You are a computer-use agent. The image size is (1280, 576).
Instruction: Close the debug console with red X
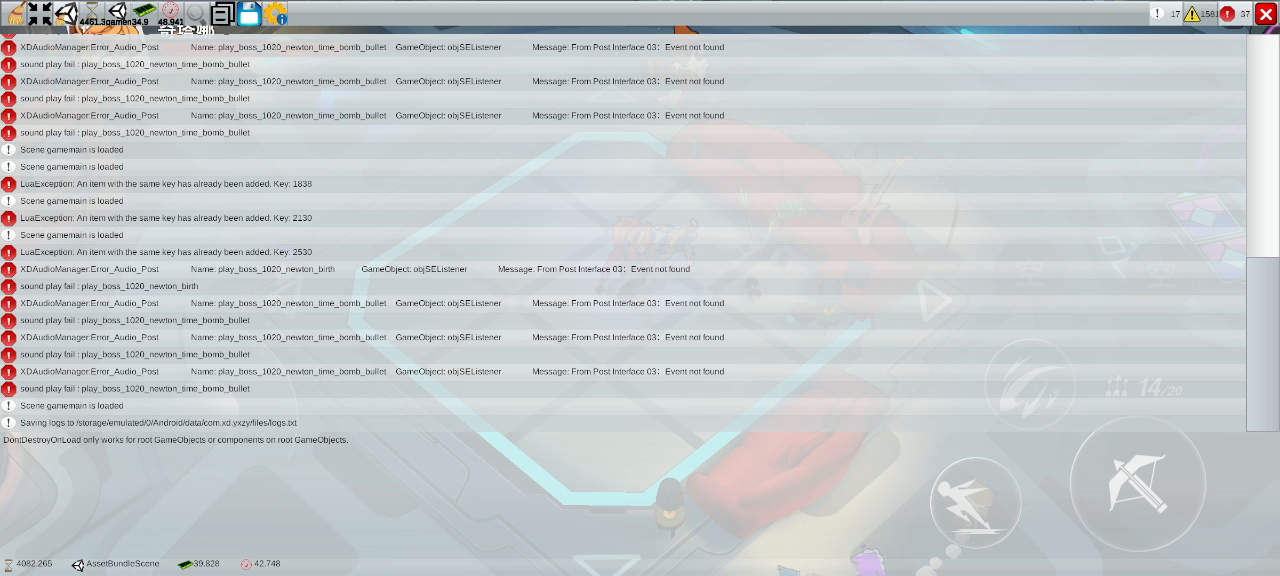(1266, 14)
